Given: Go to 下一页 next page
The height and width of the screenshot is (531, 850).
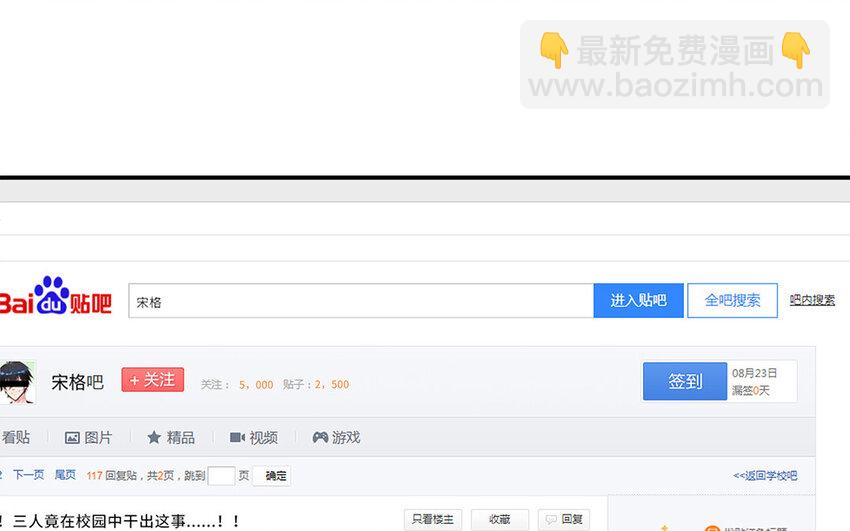Looking at the screenshot, I should (x=28, y=476).
